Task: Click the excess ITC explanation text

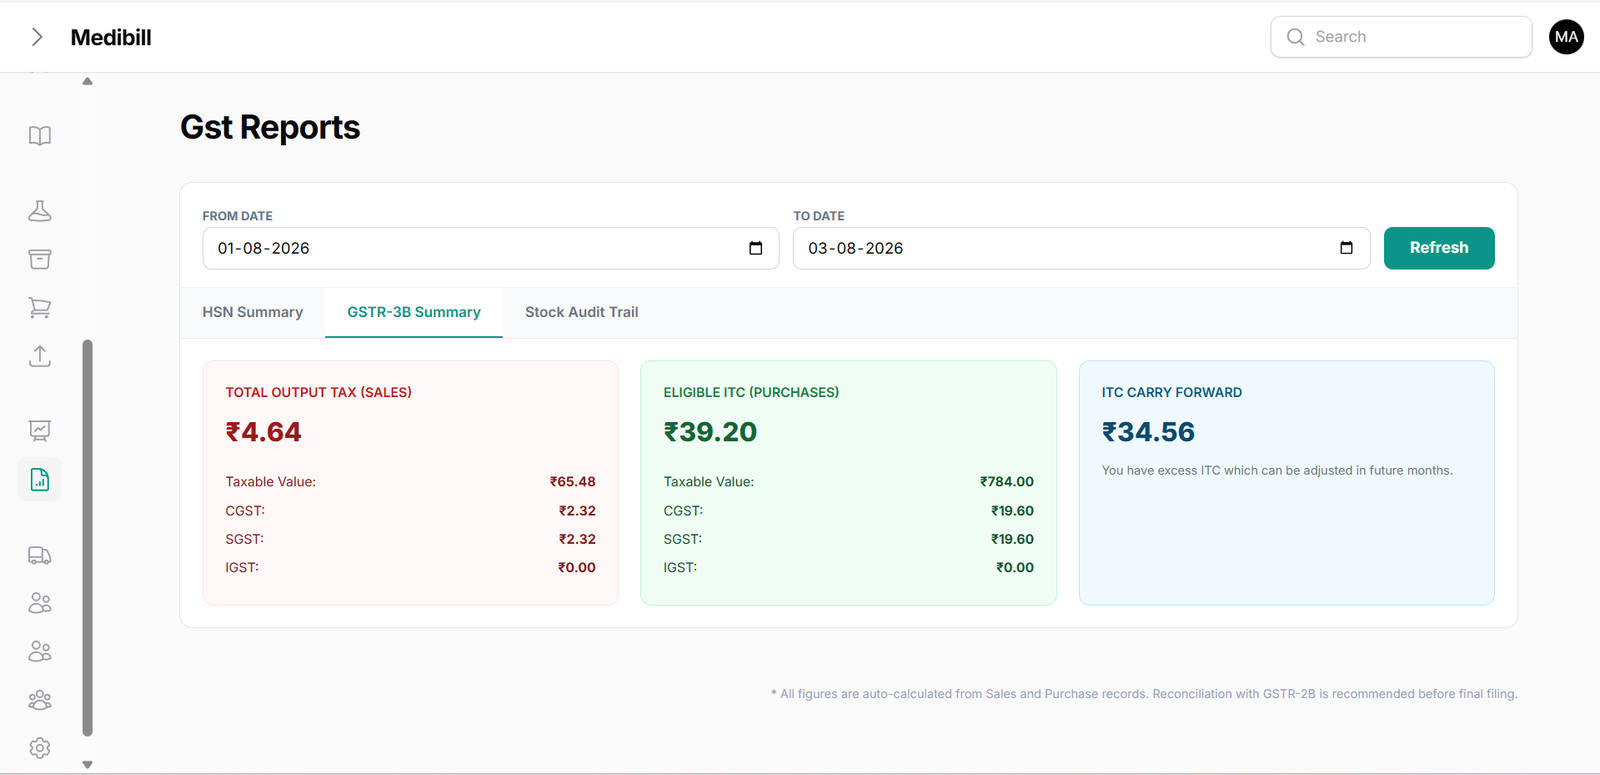Action: point(1277,471)
